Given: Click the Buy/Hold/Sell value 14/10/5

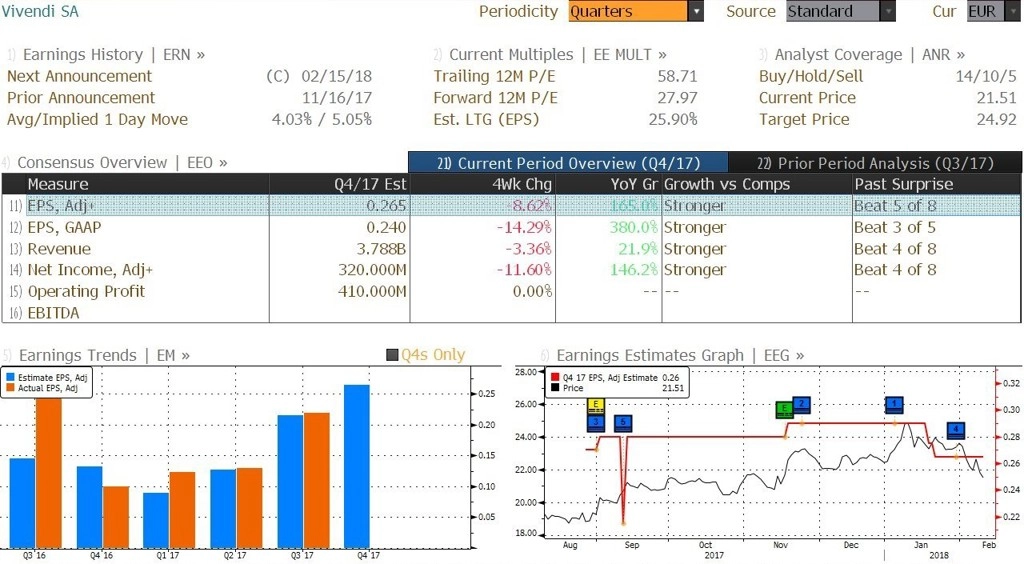Looking at the screenshot, I should (986, 76).
